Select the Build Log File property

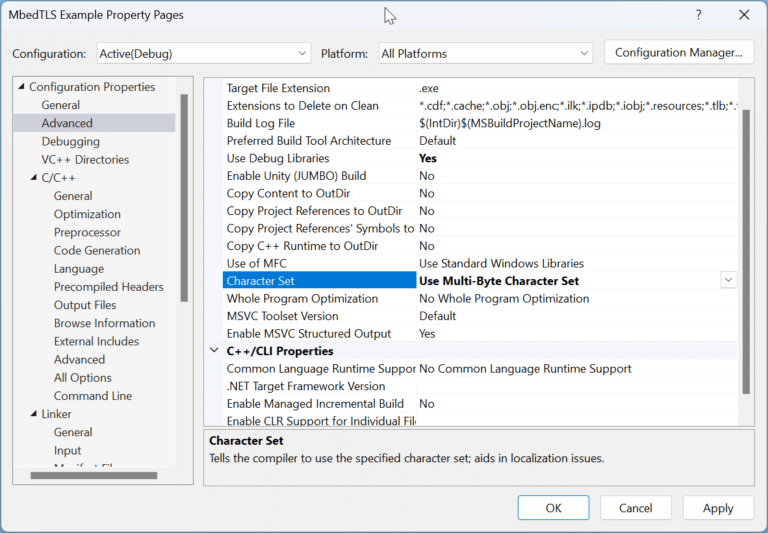tap(261, 123)
